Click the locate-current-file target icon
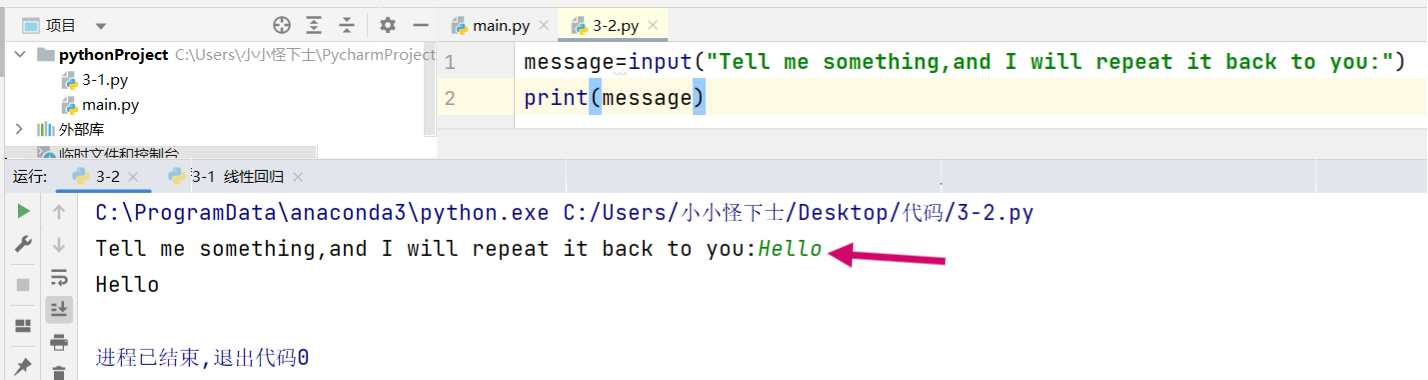The image size is (1428, 380). point(282,25)
